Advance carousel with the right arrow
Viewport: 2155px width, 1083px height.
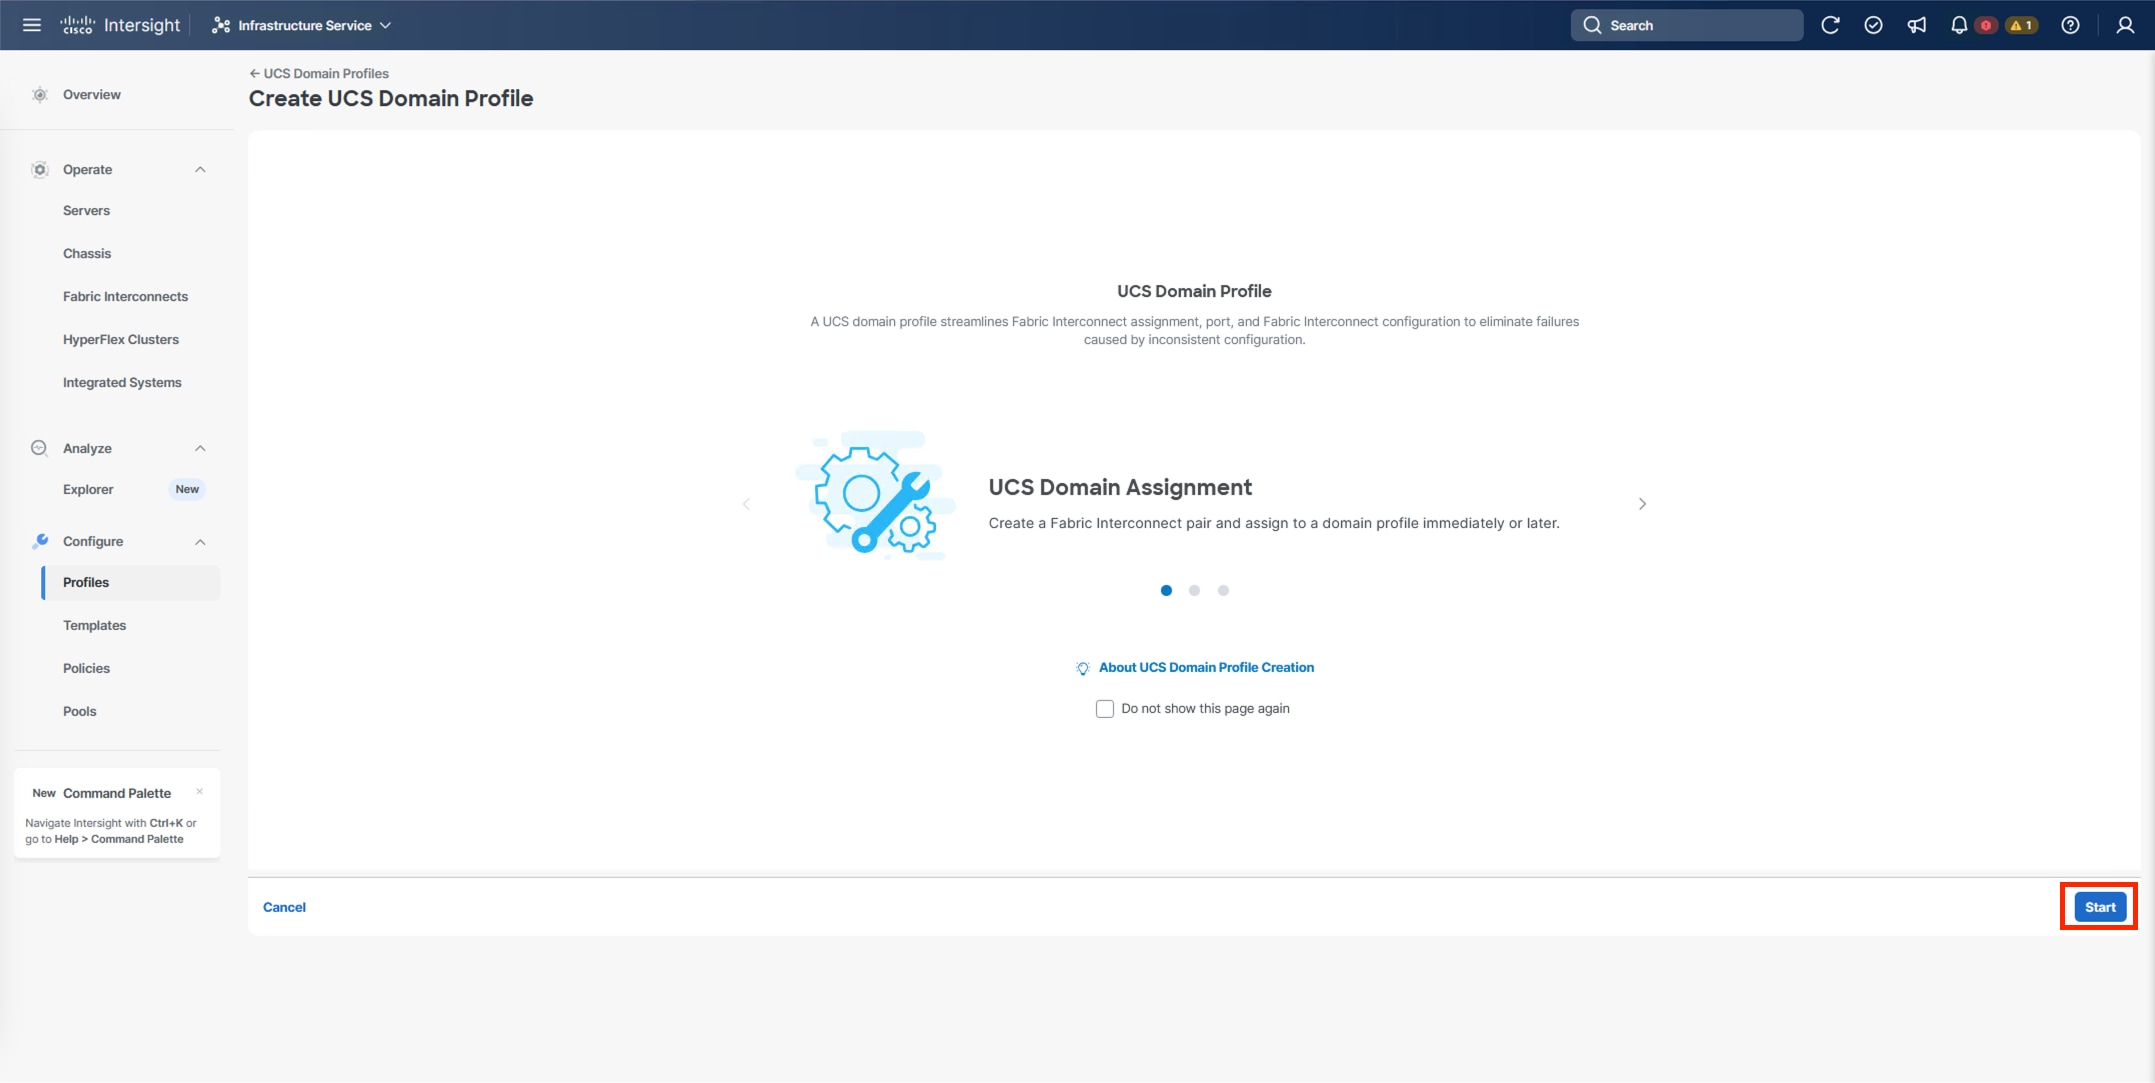coord(1642,503)
